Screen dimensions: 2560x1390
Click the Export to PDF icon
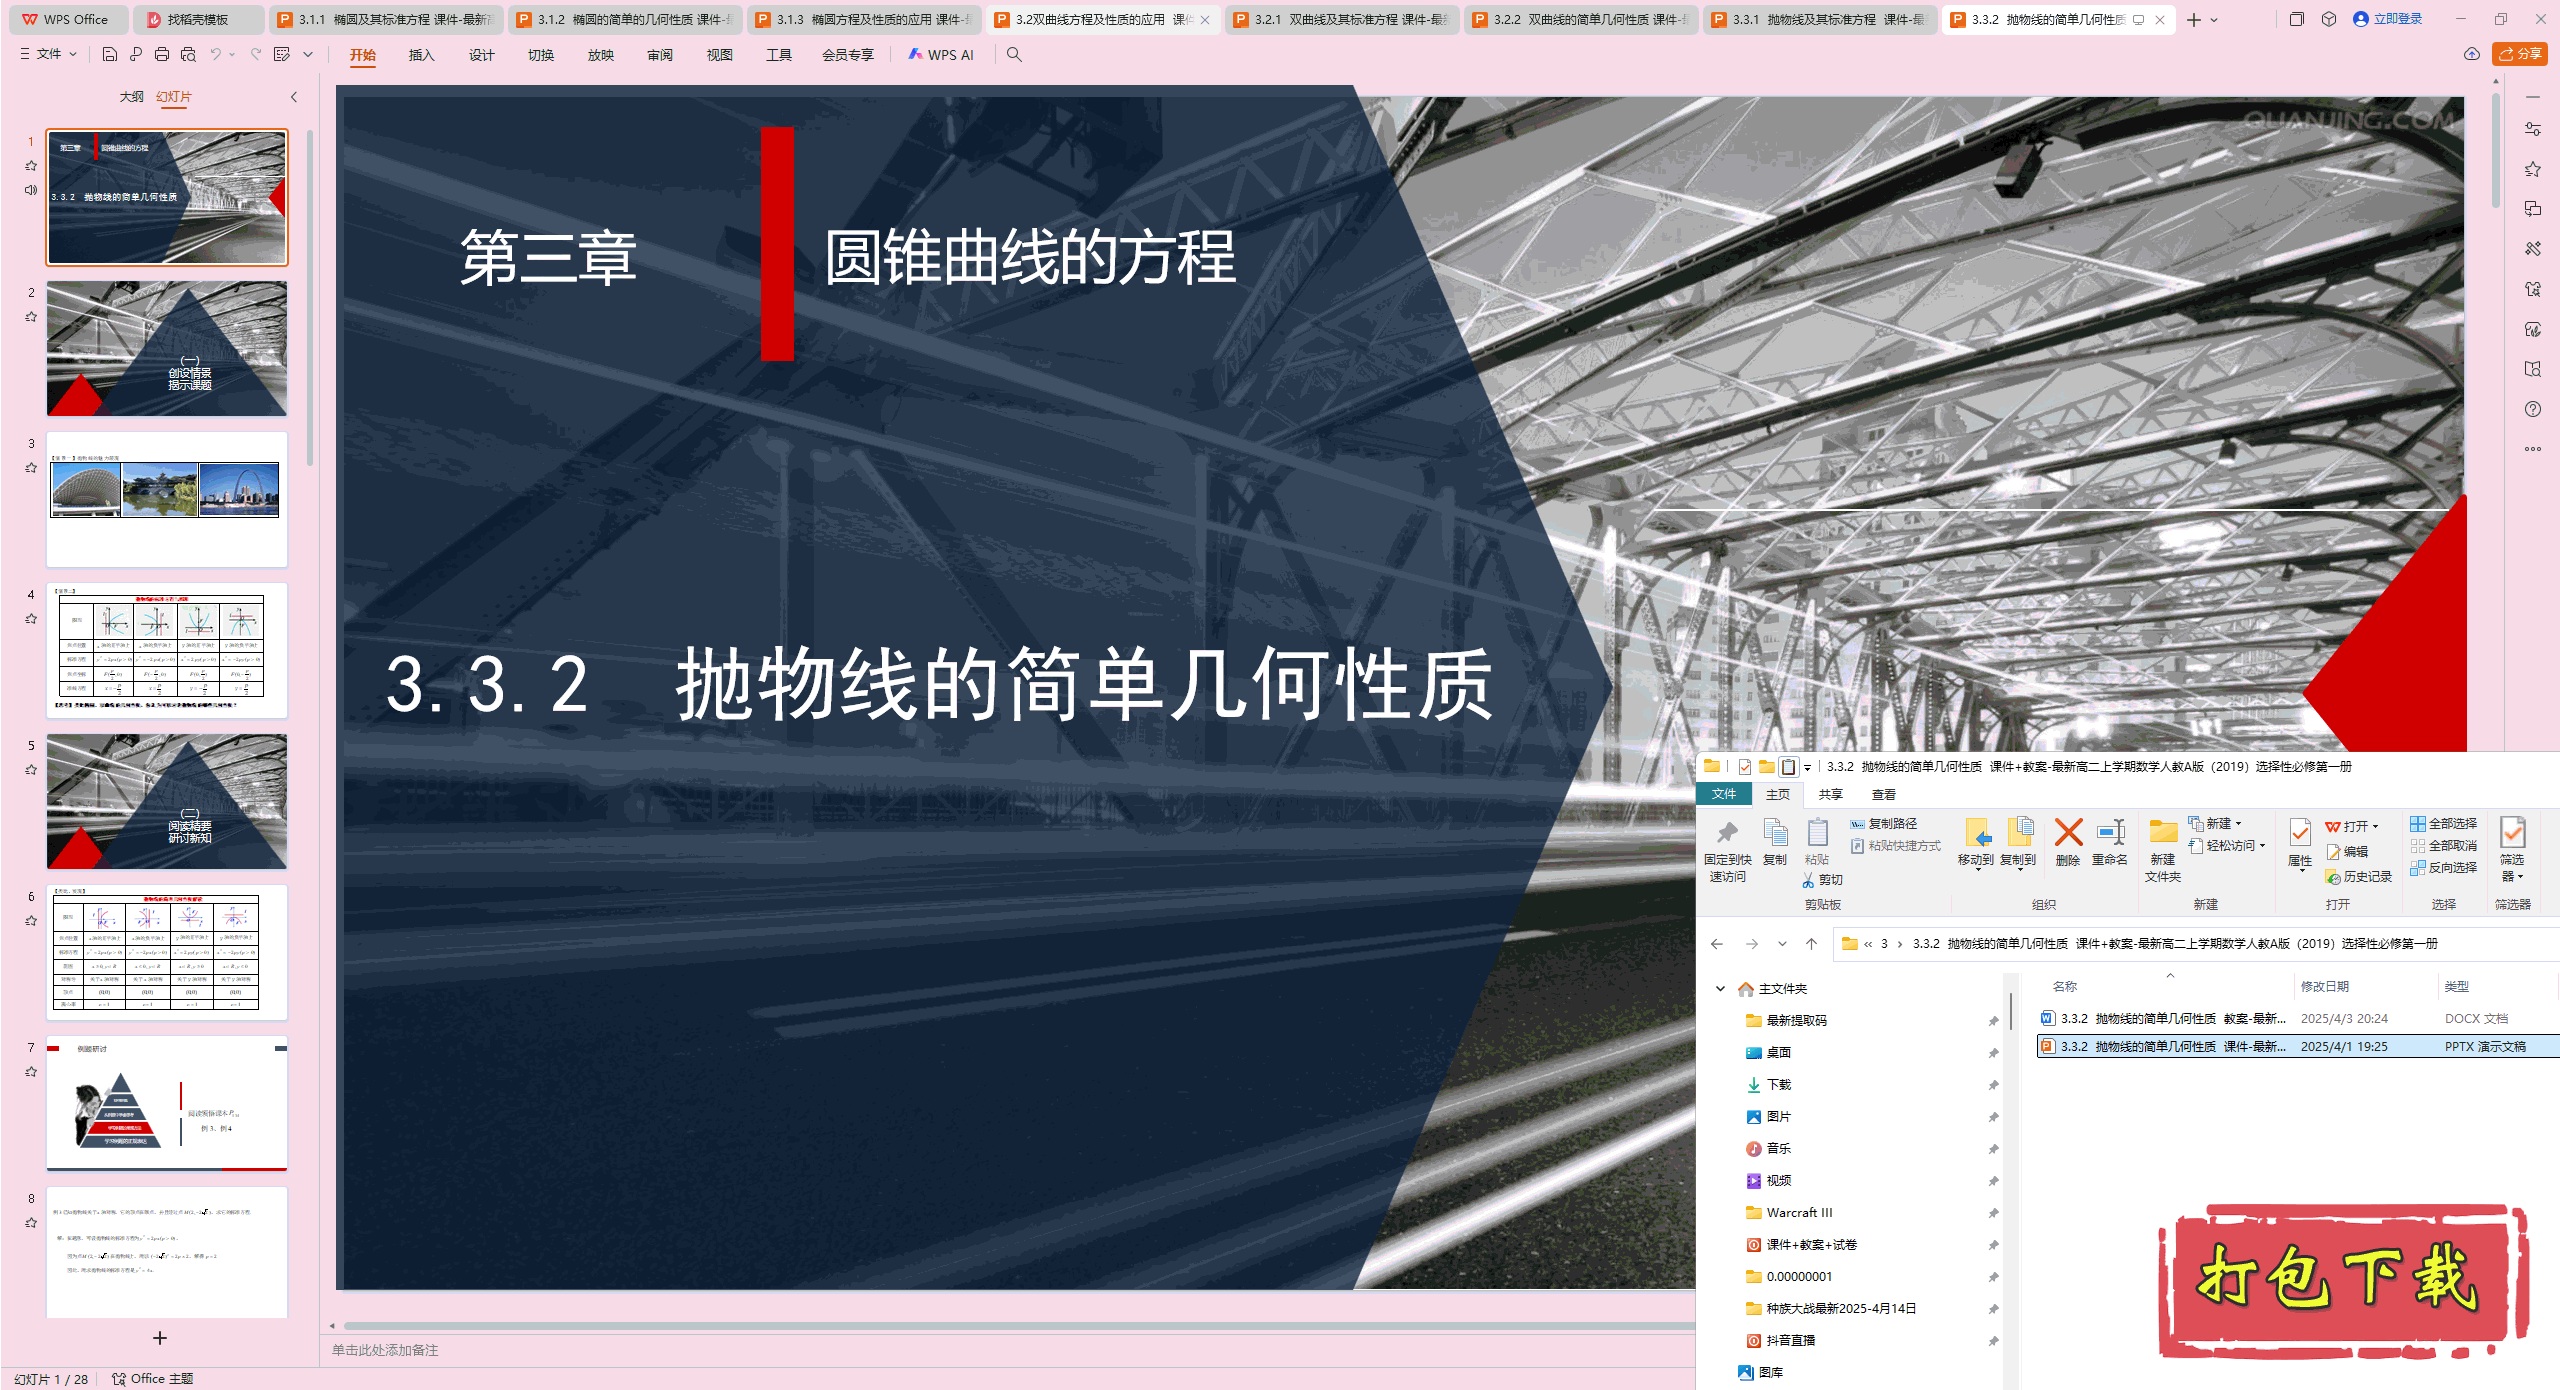(x=136, y=54)
